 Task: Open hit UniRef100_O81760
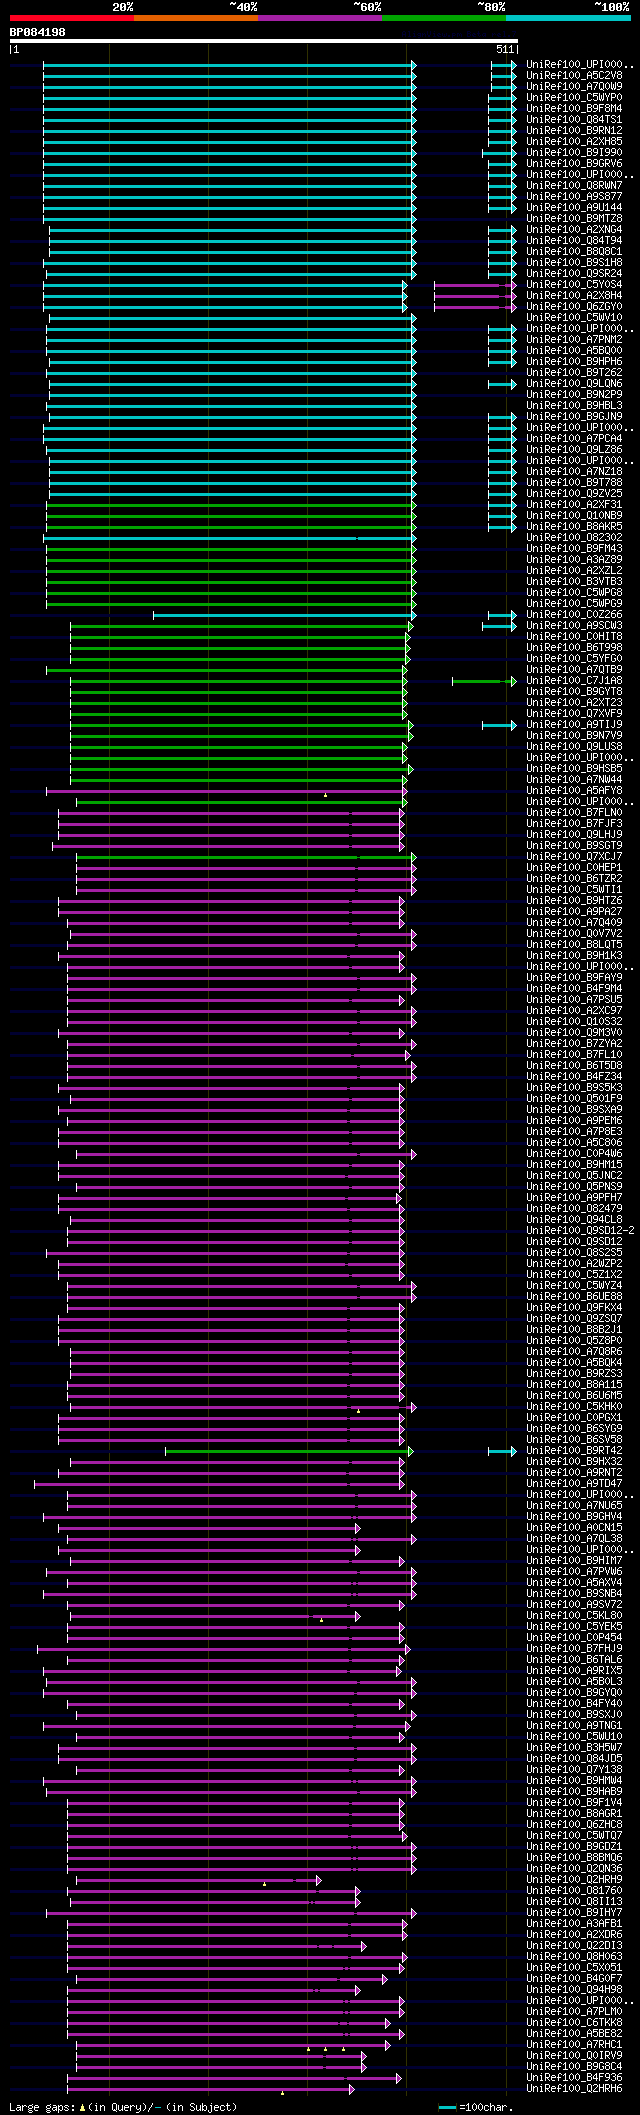coord(574,1890)
